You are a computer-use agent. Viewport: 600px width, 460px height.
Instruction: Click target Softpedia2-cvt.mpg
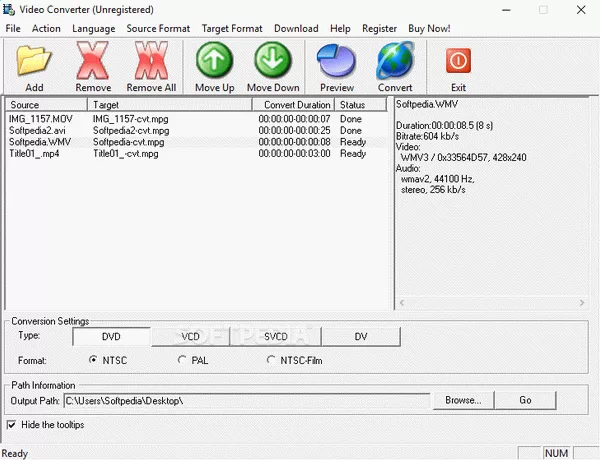tap(131, 130)
